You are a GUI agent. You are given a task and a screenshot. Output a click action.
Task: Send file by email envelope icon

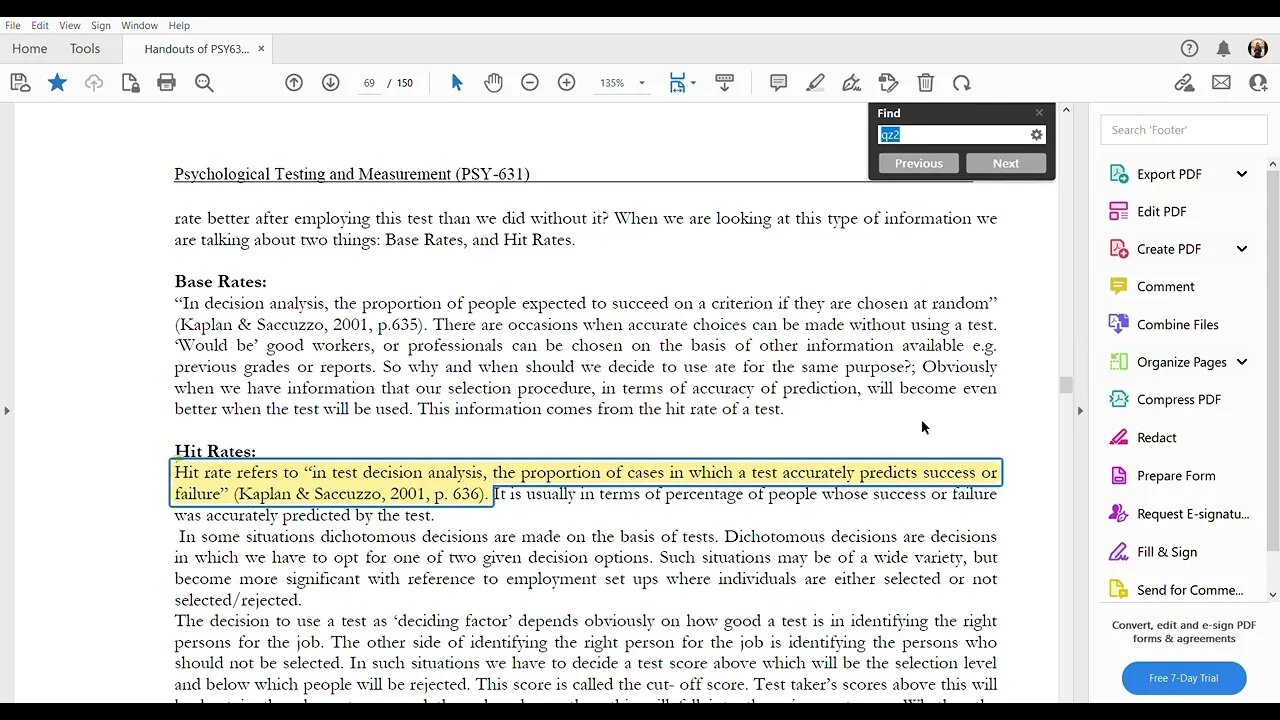coord(1221,83)
